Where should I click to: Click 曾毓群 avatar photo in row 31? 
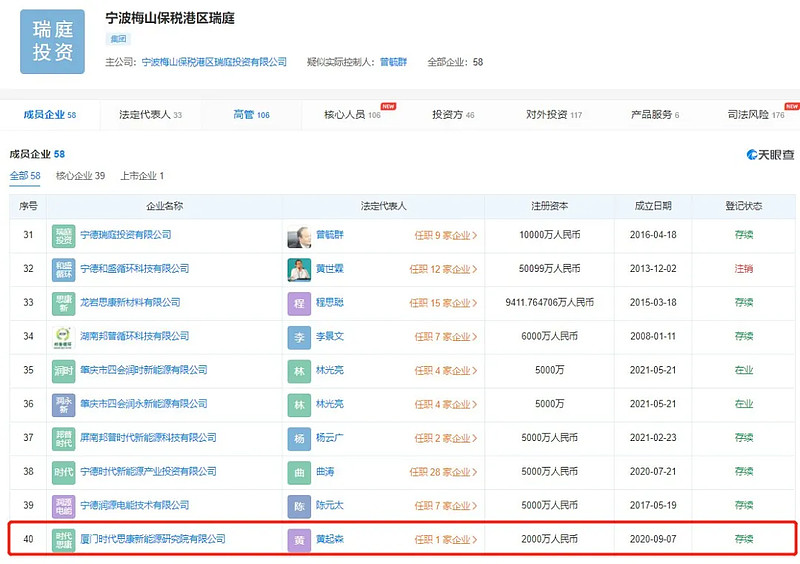299,236
